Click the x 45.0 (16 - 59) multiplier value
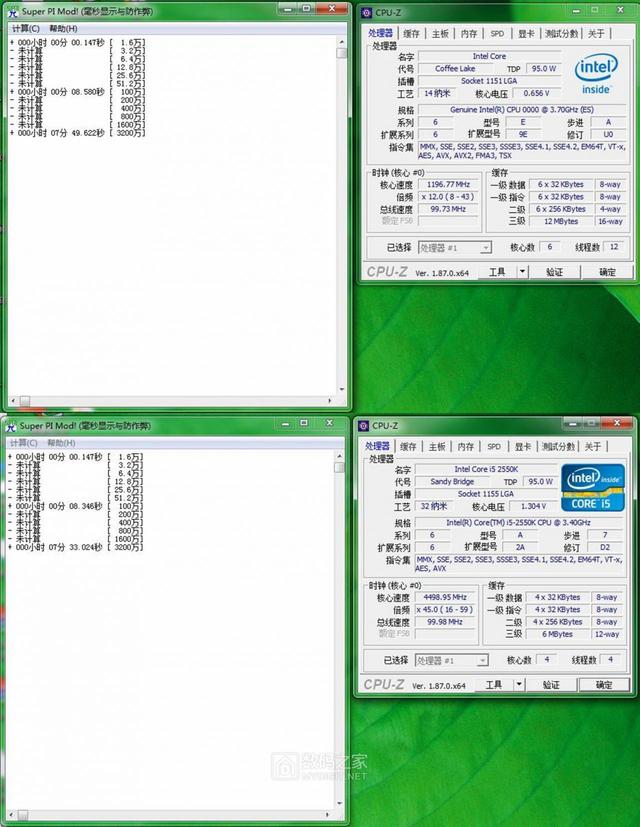Image resolution: width=640 pixels, height=827 pixels. 445,609
